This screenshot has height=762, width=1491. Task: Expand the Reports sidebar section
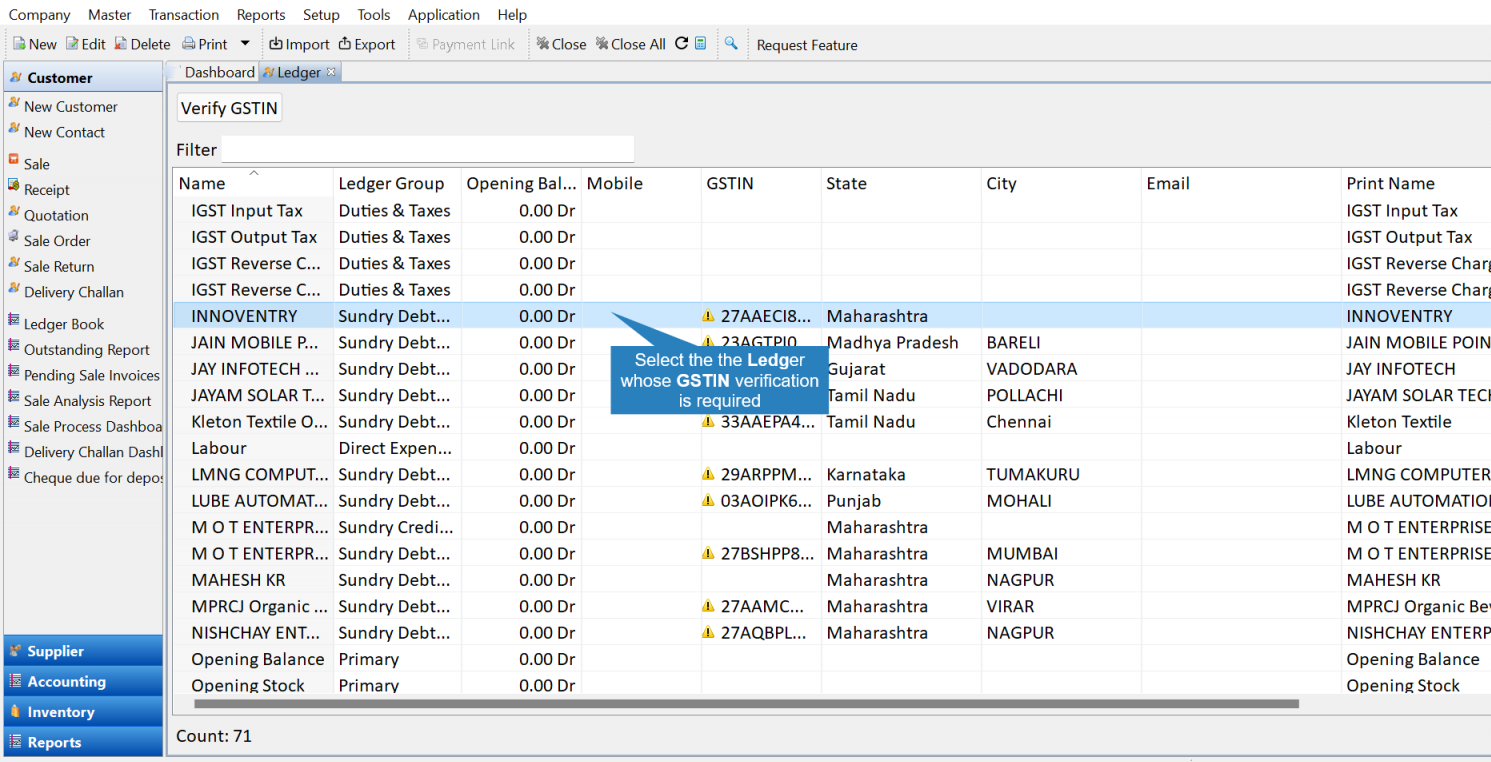click(83, 742)
